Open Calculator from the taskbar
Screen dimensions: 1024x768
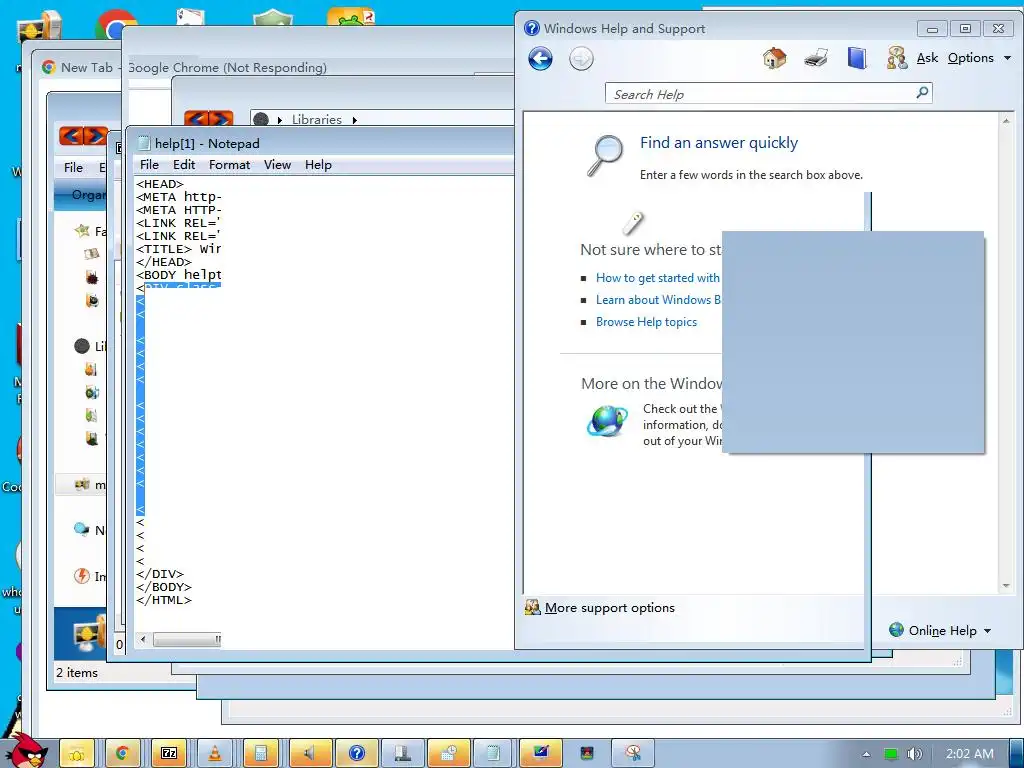(x=261, y=754)
